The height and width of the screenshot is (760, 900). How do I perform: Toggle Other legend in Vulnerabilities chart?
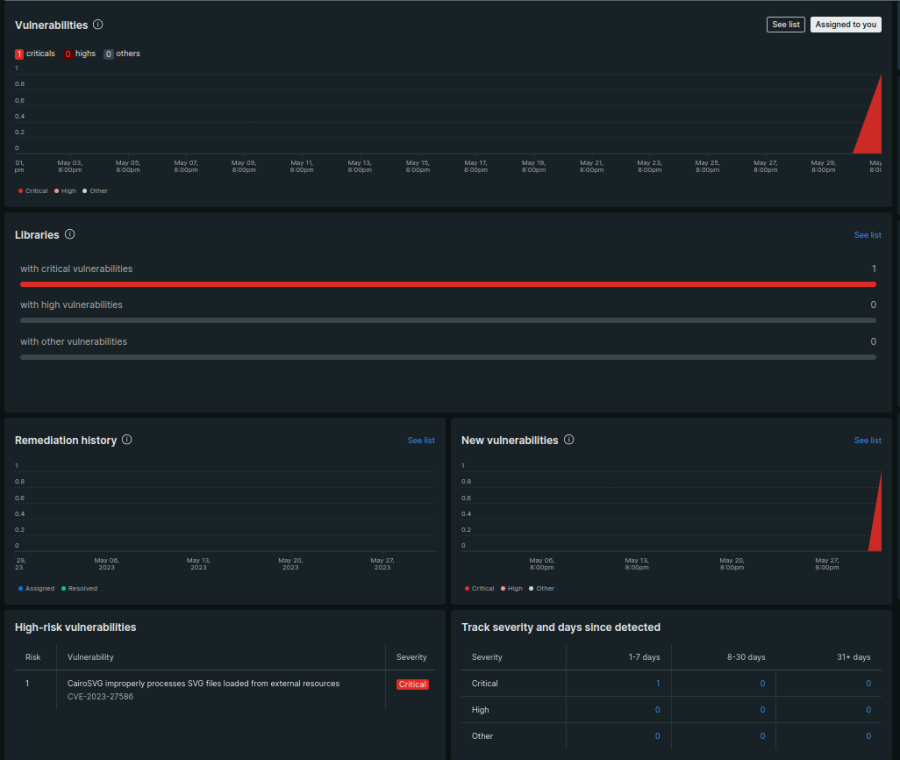point(95,191)
